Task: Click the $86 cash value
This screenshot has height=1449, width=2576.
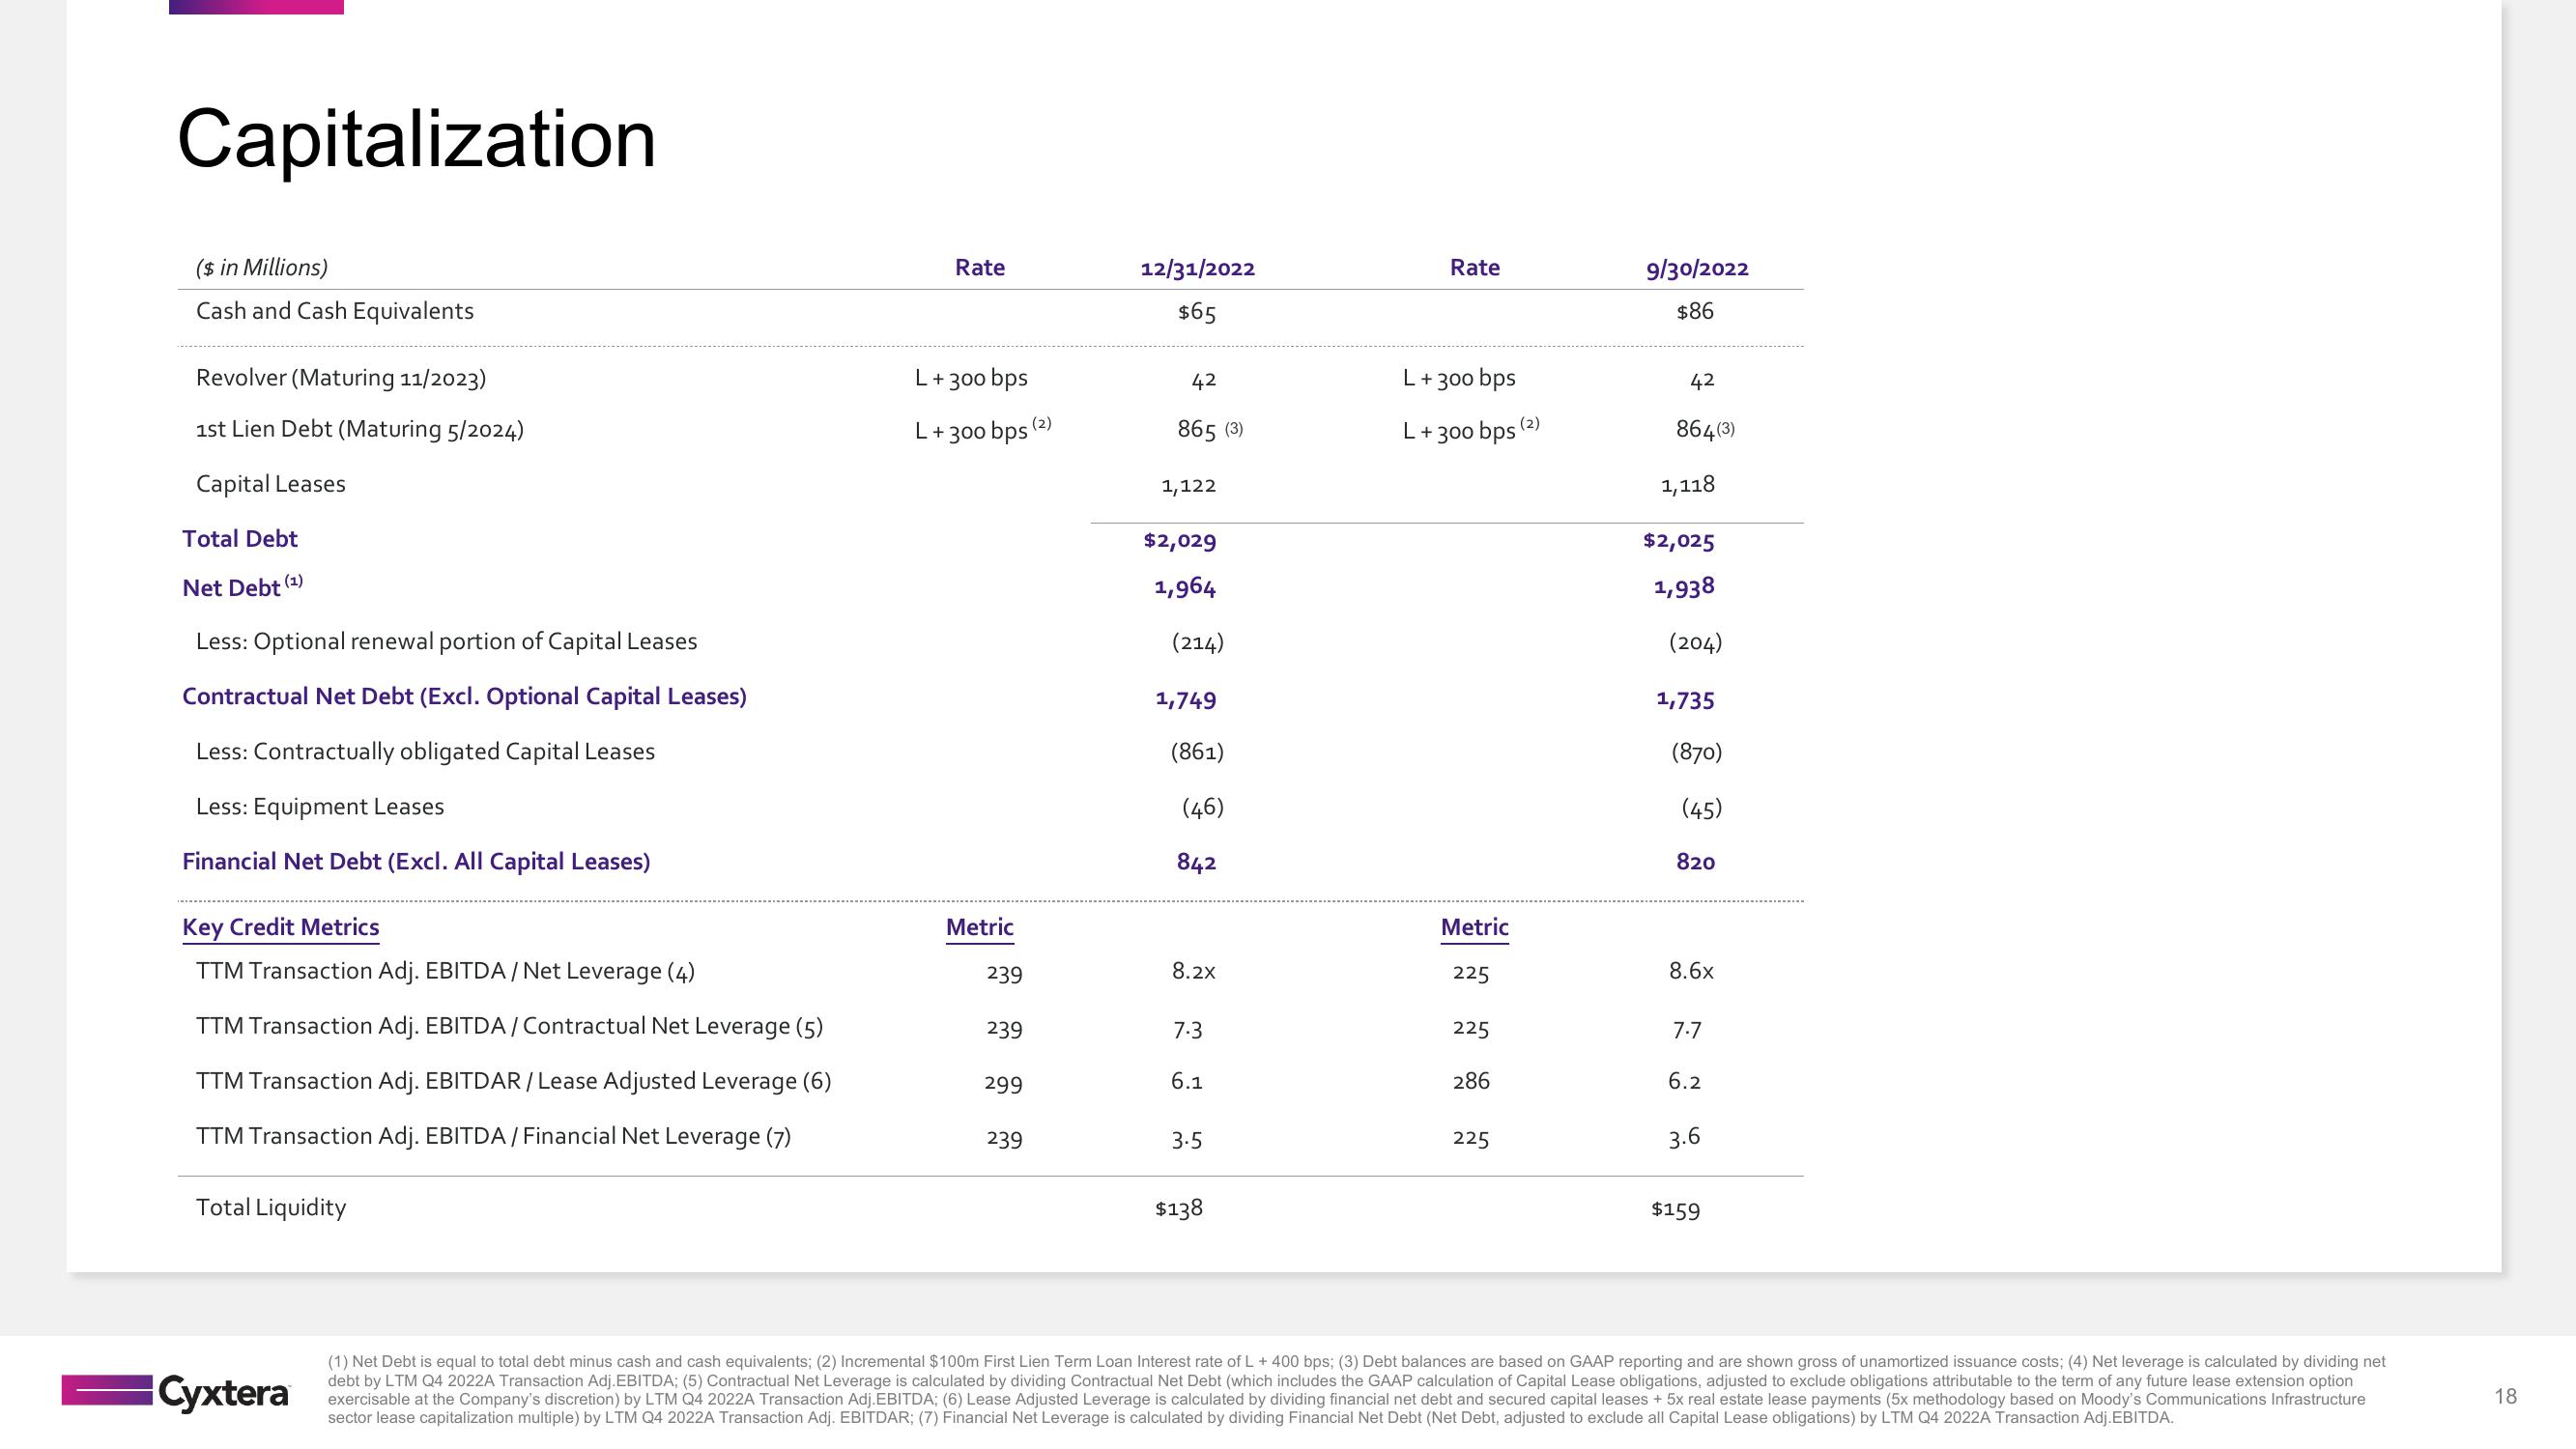Action: point(1695,311)
